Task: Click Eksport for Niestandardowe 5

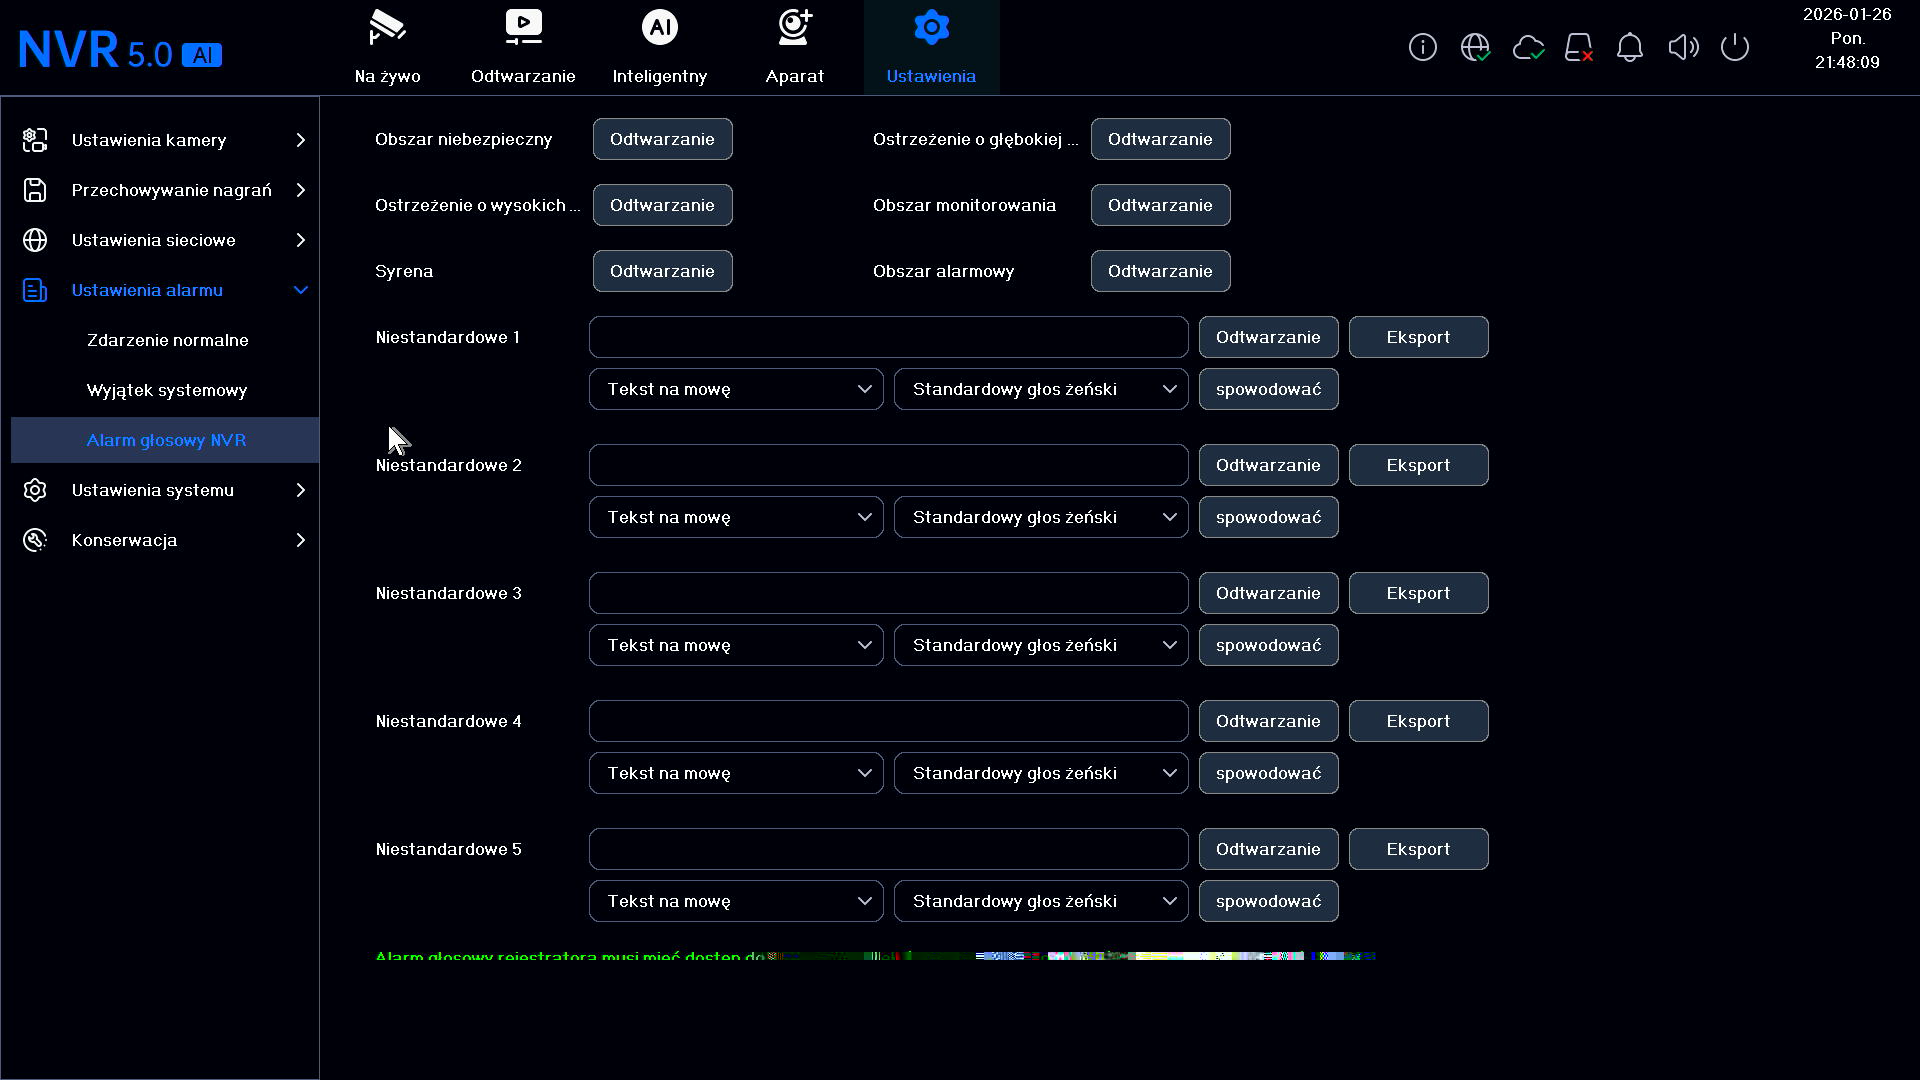Action: tap(1418, 849)
